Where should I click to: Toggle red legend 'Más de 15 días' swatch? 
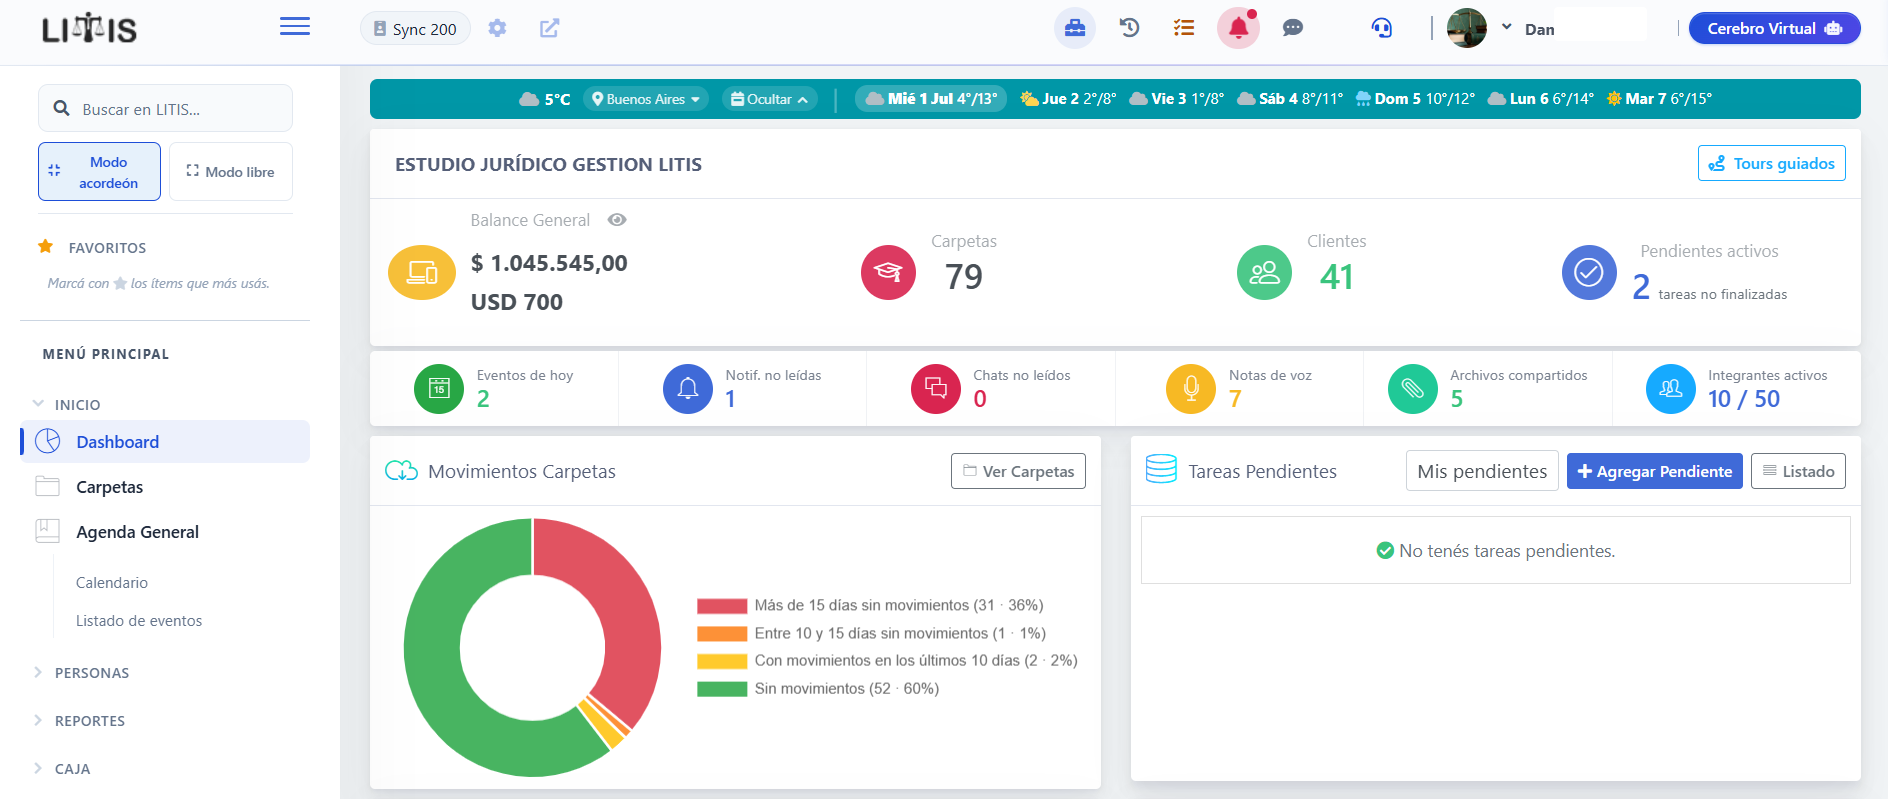click(722, 606)
